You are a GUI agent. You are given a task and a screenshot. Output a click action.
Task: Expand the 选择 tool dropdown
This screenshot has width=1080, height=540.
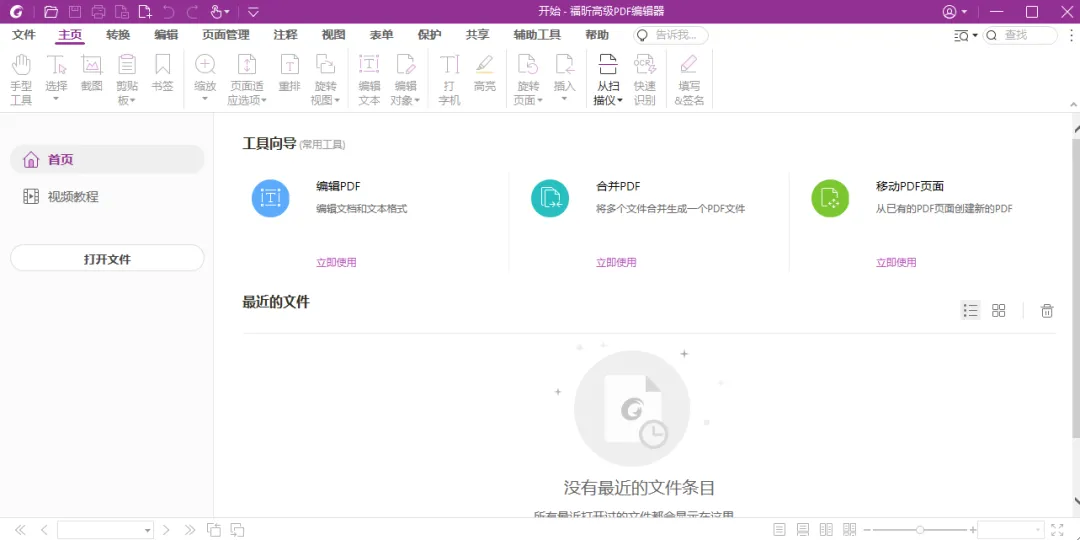tap(56, 99)
